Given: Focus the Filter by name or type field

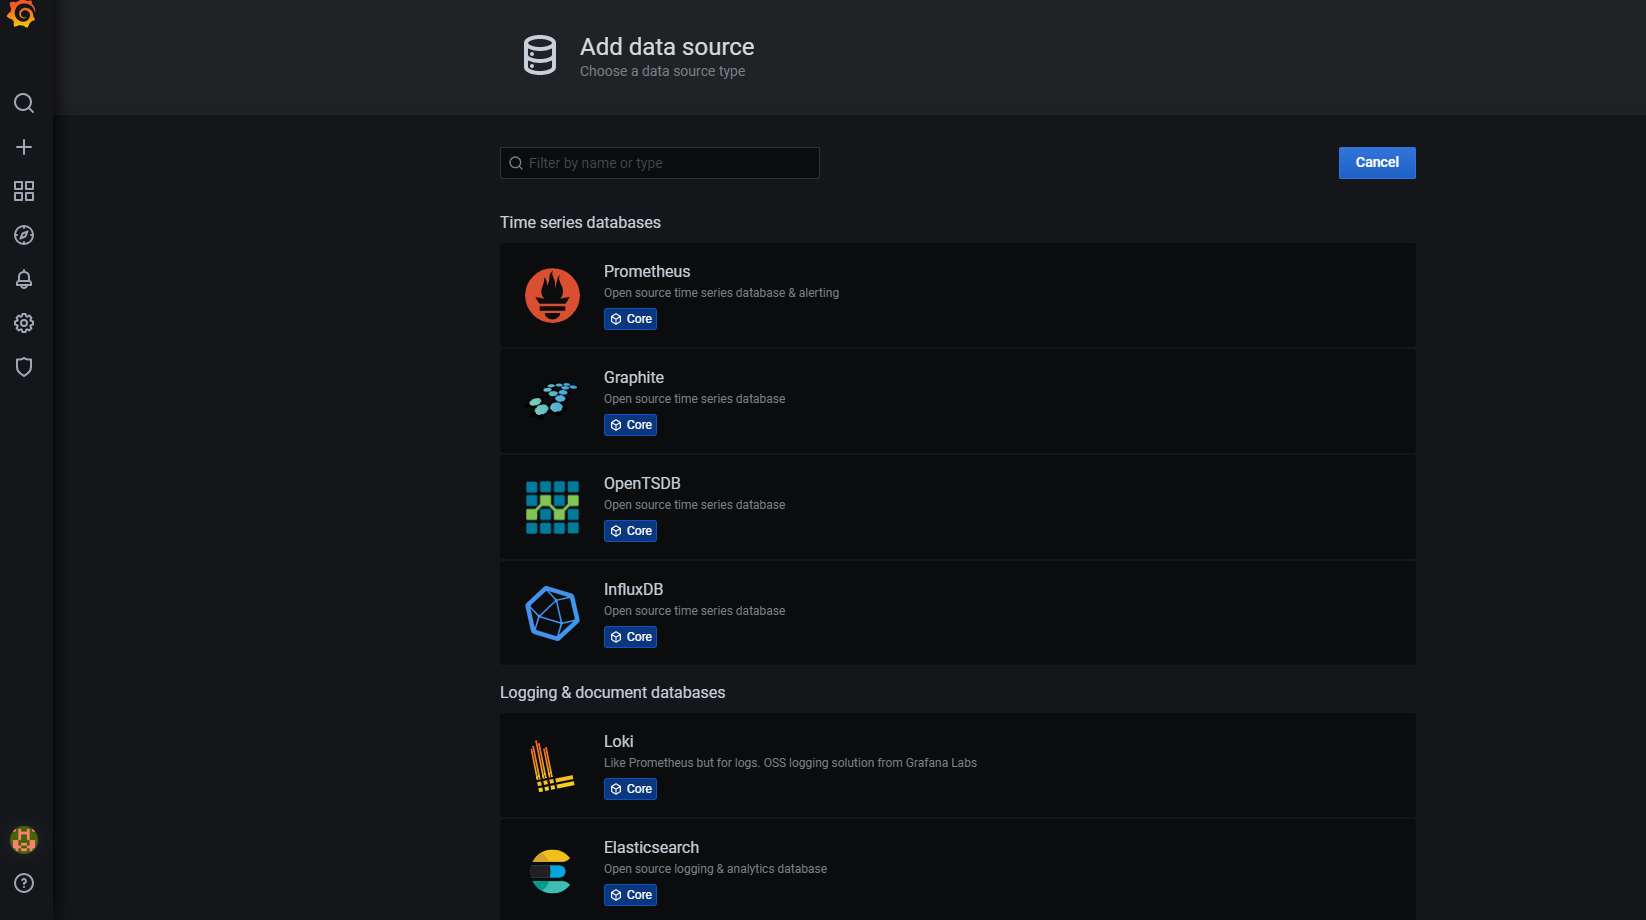Looking at the screenshot, I should [x=659, y=163].
